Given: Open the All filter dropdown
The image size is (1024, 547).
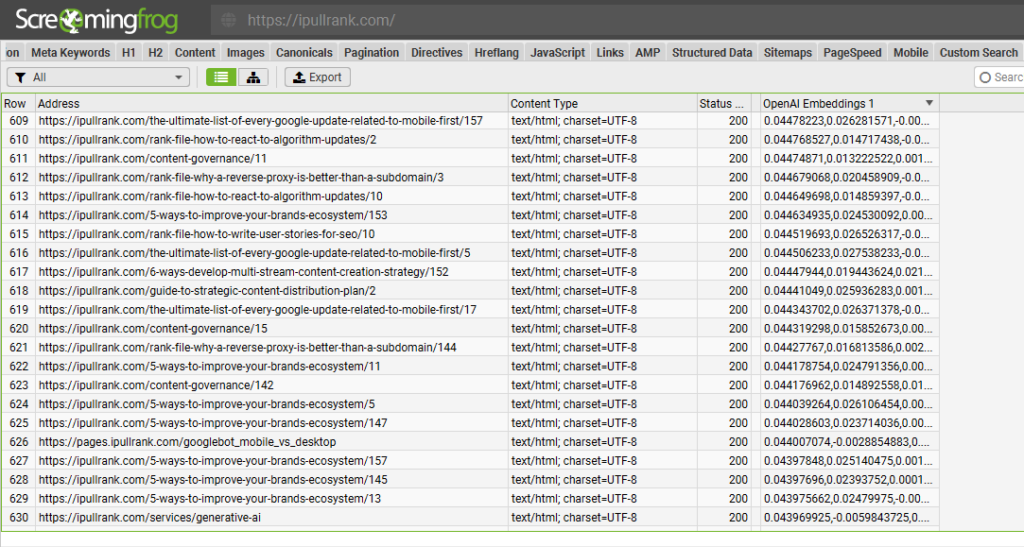Looking at the screenshot, I should pos(98,77).
